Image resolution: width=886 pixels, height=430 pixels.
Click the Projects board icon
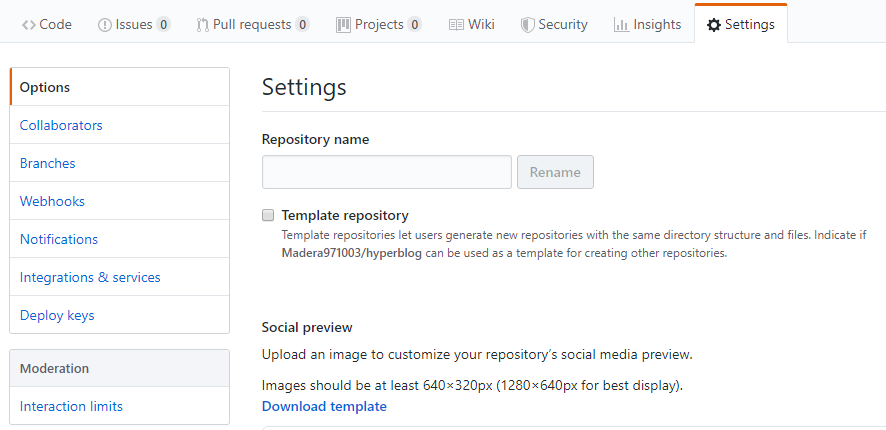point(343,25)
